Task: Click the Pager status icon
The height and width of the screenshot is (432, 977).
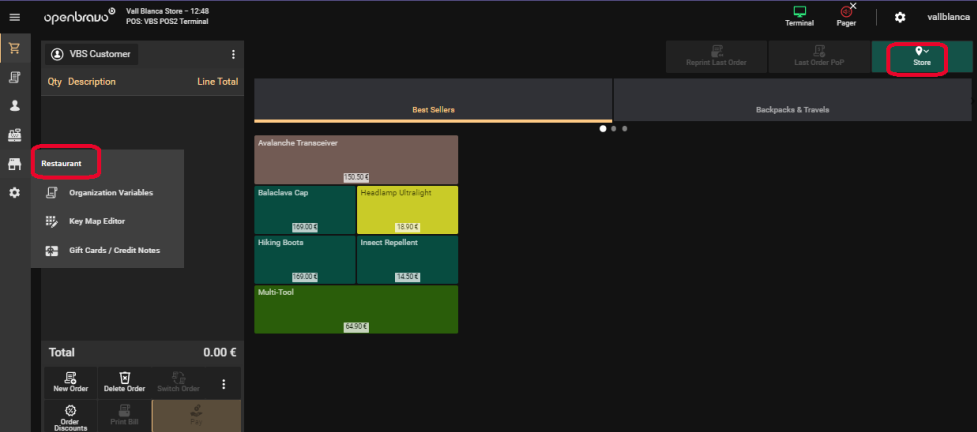Action: (846, 15)
